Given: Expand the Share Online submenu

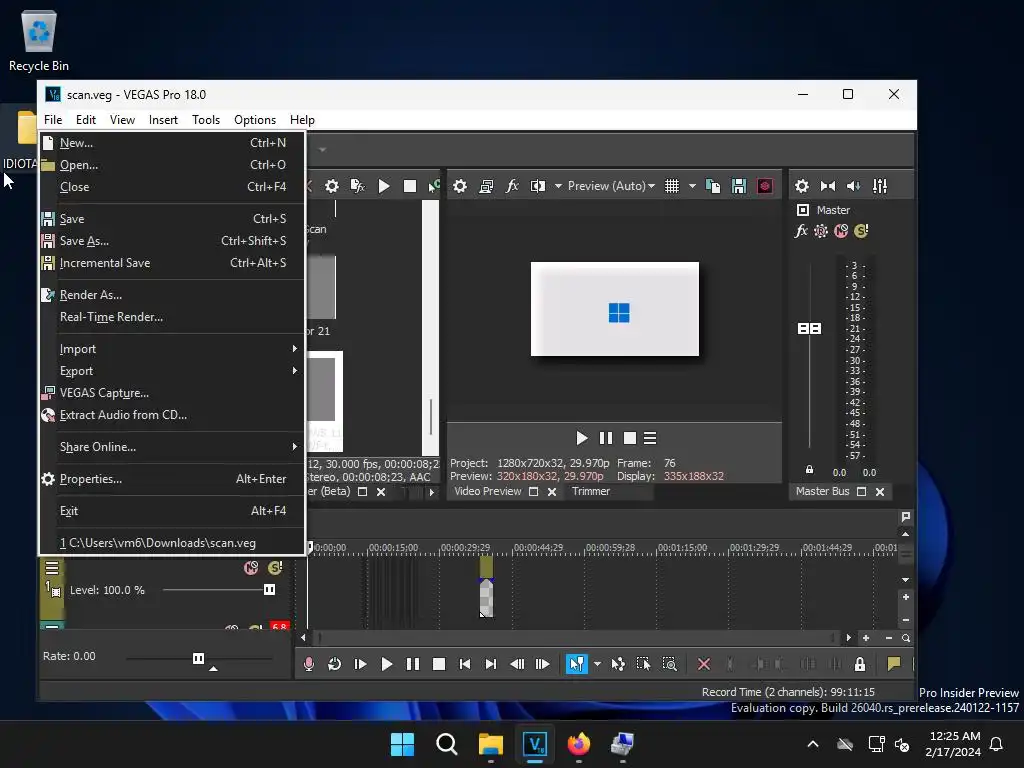Looking at the screenshot, I should pyautogui.click(x=172, y=447).
